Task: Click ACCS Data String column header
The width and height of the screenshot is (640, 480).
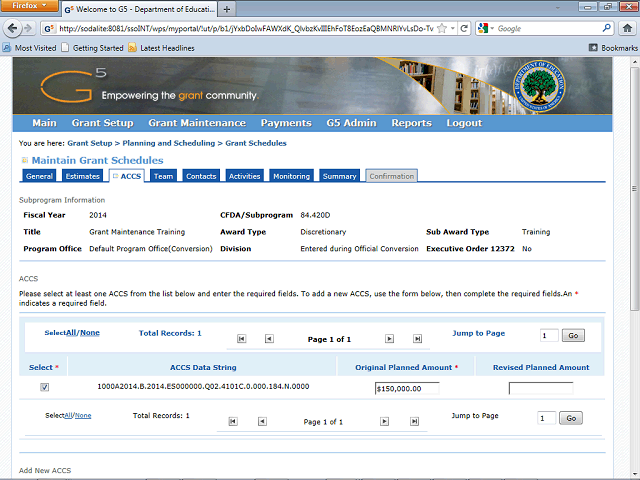Action: click(203, 367)
